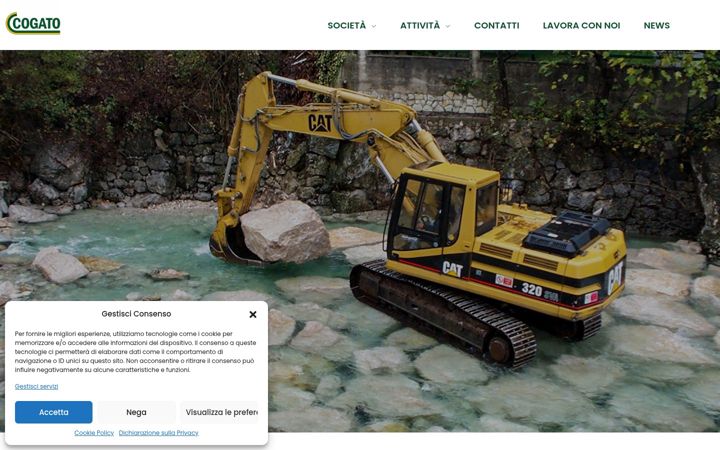Open the Cookie Policy link
720x450 pixels.
(94, 433)
